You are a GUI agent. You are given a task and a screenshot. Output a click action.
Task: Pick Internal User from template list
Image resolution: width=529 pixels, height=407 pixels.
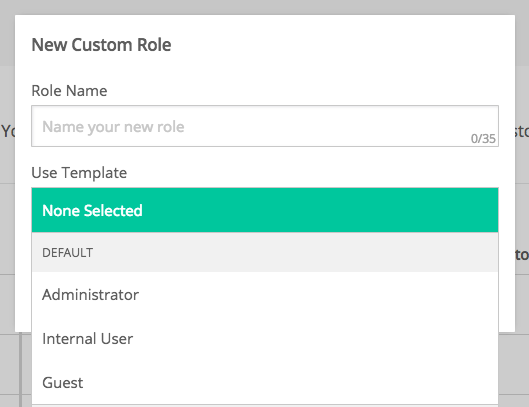(265, 338)
